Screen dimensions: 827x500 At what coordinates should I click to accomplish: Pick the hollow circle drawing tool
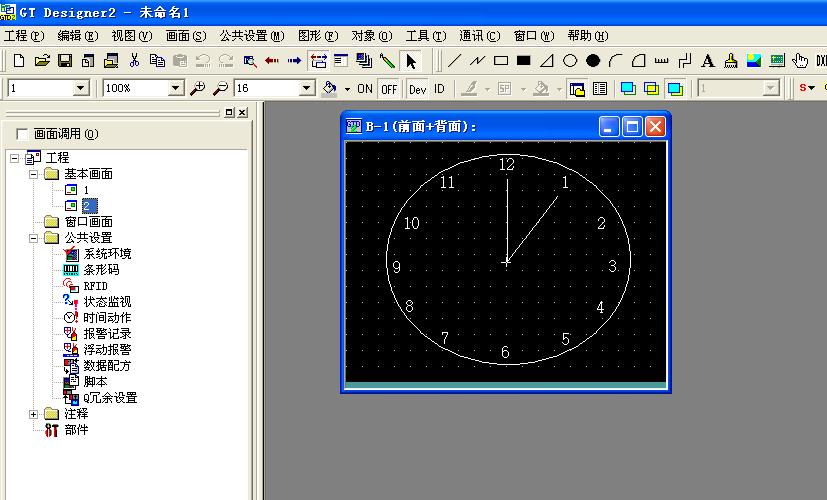(570, 61)
